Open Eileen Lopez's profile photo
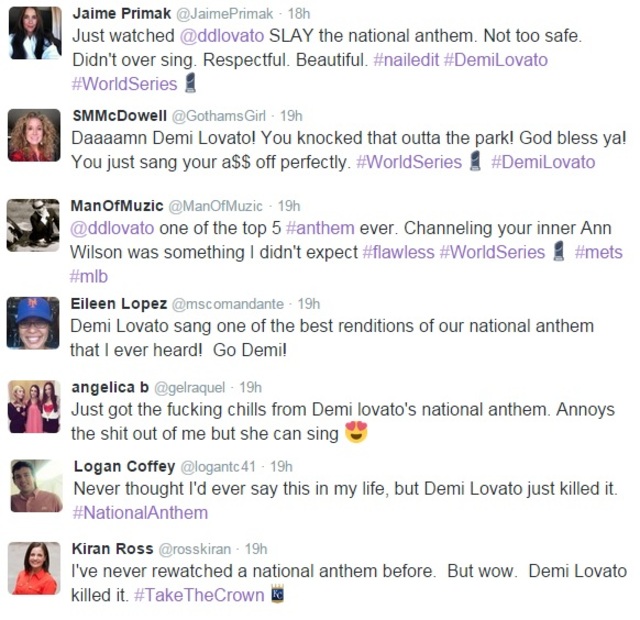This screenshot has height=620, width=640. pyautogui.click(x=34, y=322)
